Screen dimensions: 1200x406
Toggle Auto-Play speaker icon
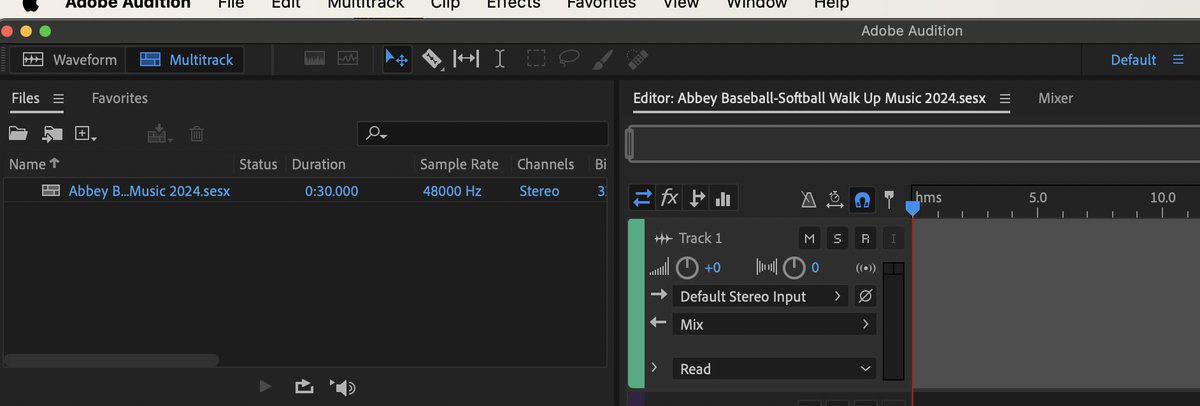343,387
